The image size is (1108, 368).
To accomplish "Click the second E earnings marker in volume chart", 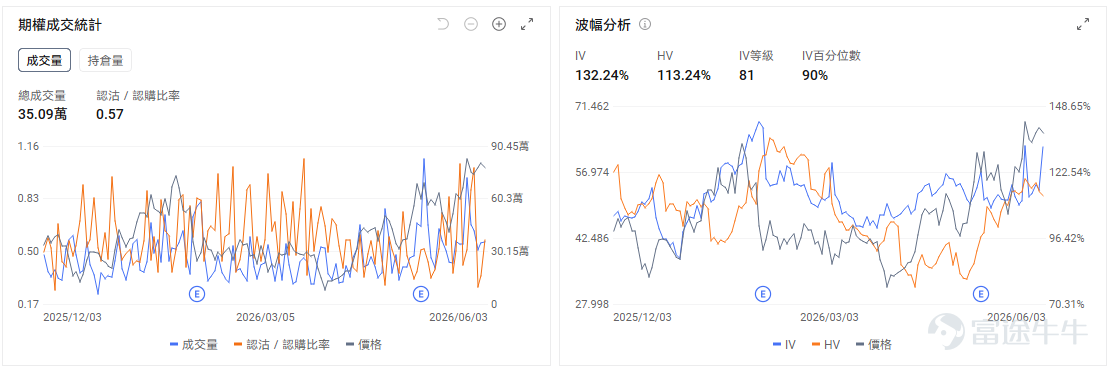I will [x=421, y=293].
